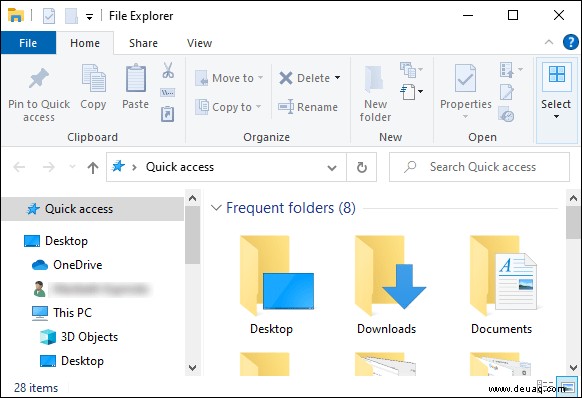The height and width of the screenshot is (398, 582).
Task: Navigate up with the Up arrow
Action: (93, 167)
